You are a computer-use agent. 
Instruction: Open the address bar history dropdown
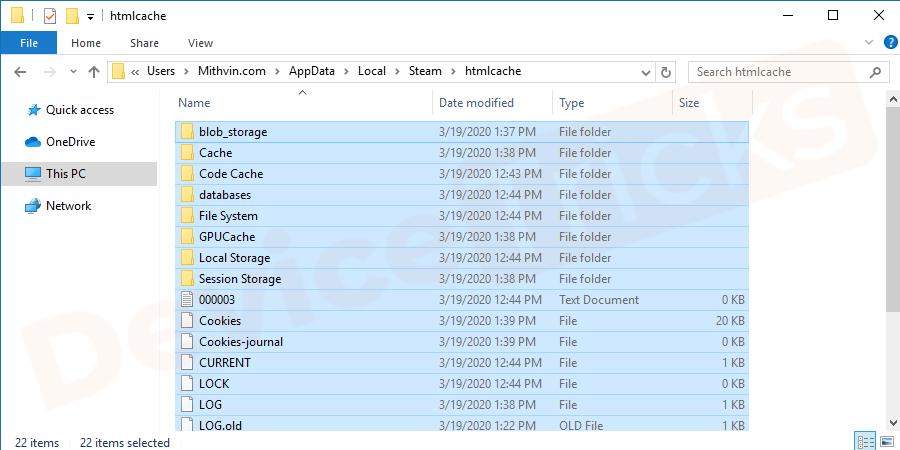646,72
